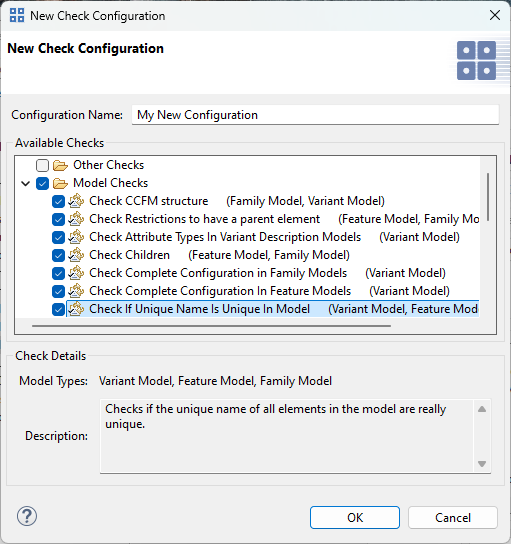Open the help question mark icon
This screenshot has width=511, height=544.
[27, 516]
